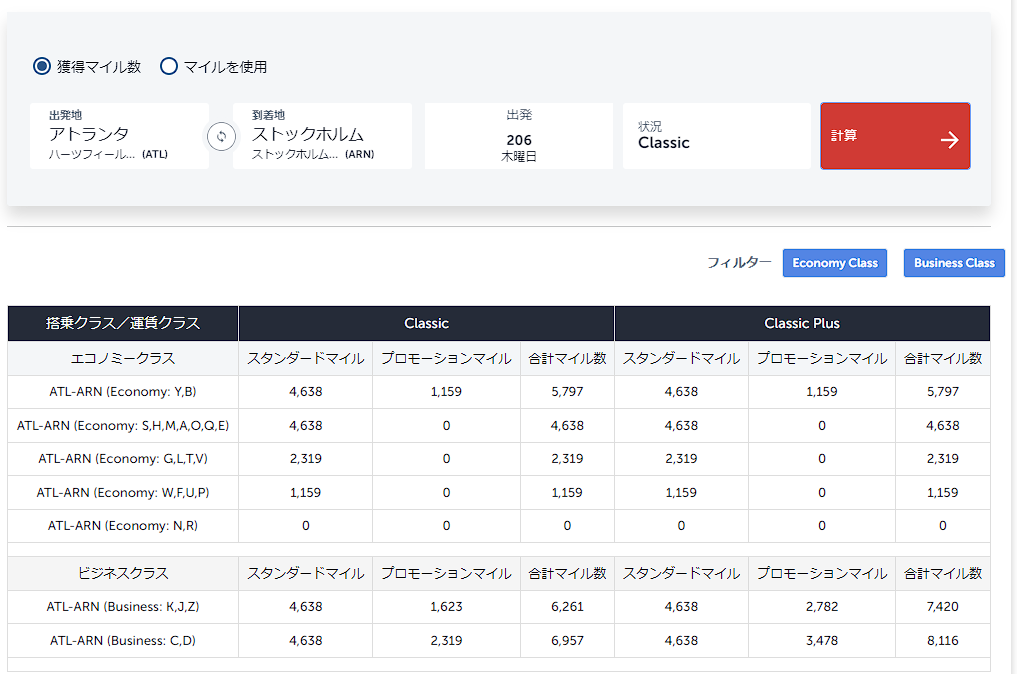
Task: Select the ATL-ARN (Economy: Y,B) row label
Action: [x=123, y=392]
